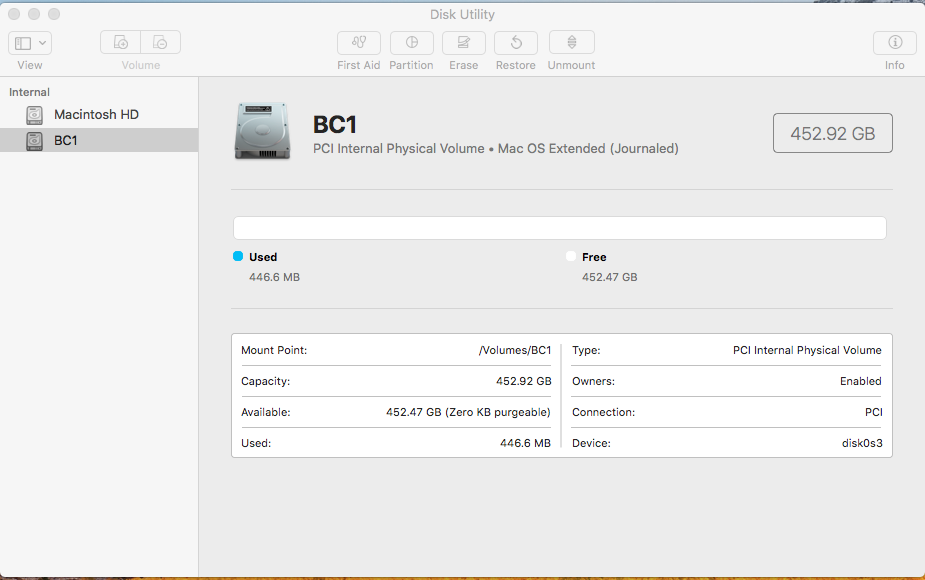
Task: Click the Disk Utility window title
Action: click(x=462, y=14)
